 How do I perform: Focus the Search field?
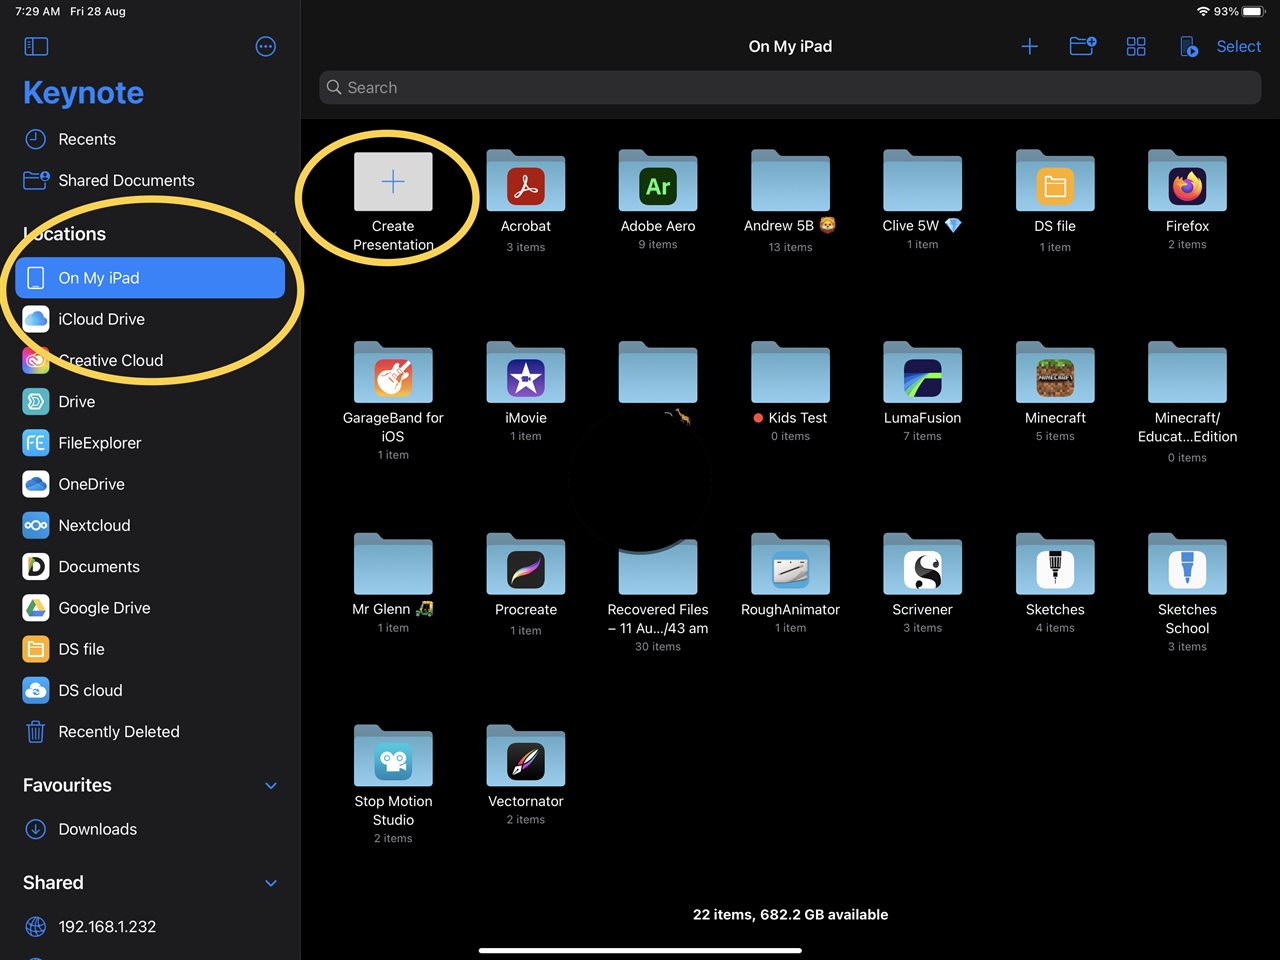[790, 87]
